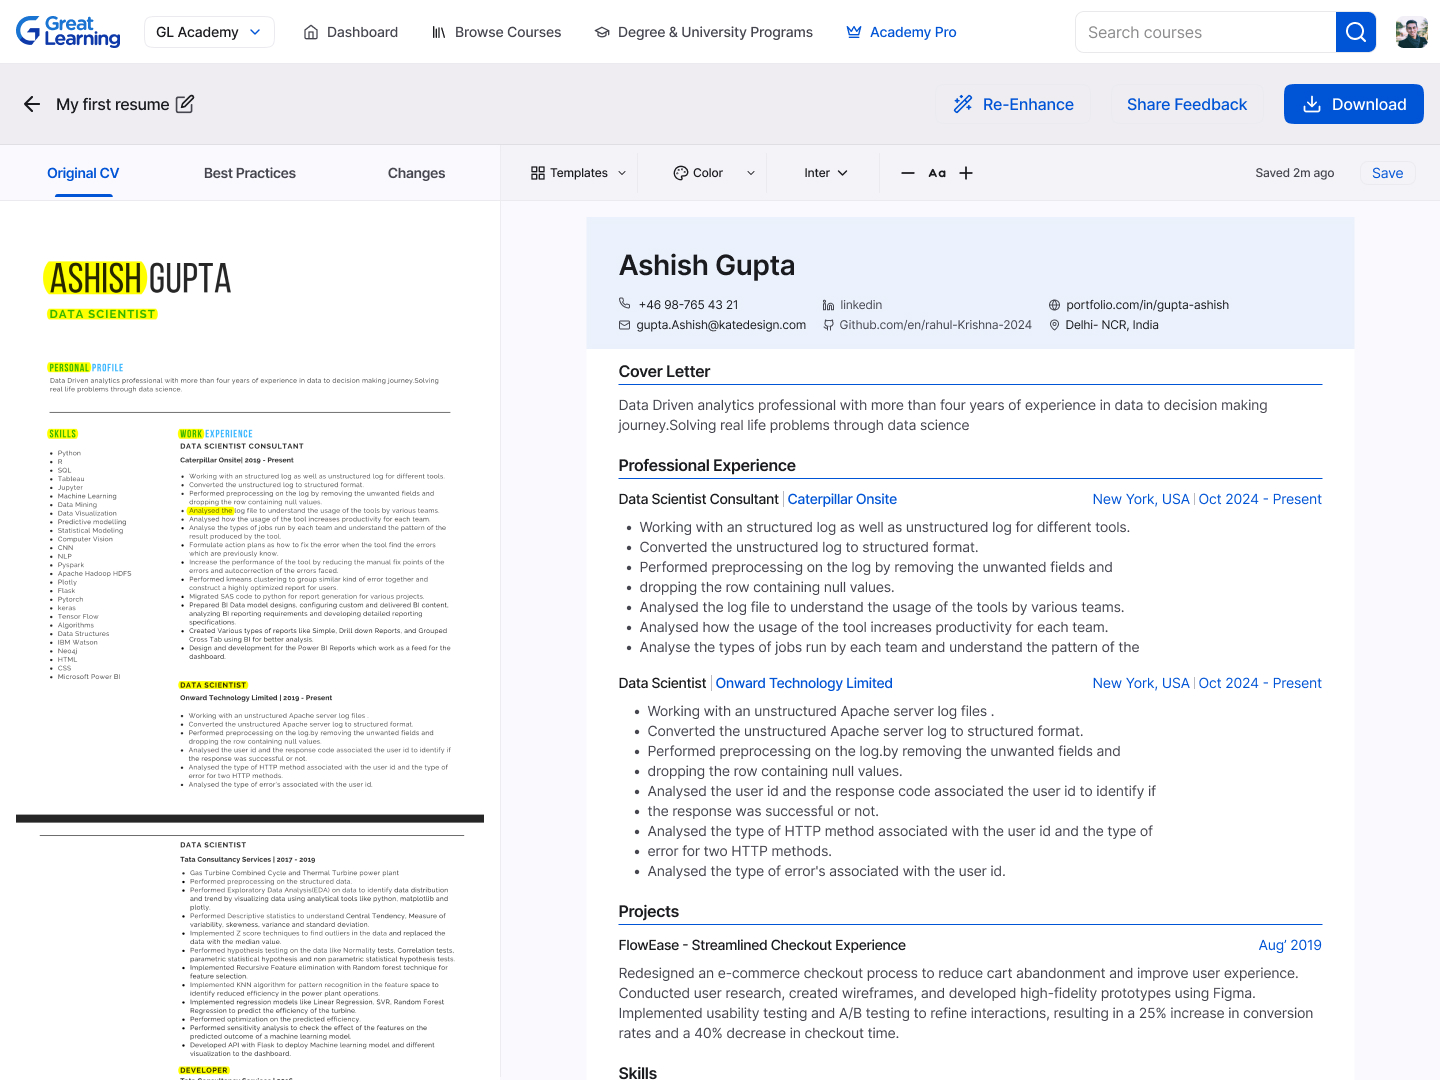Click the Download button
Viewport: 1440px width, 1080px height.
pyautogui.click(x=1353, y=104)
